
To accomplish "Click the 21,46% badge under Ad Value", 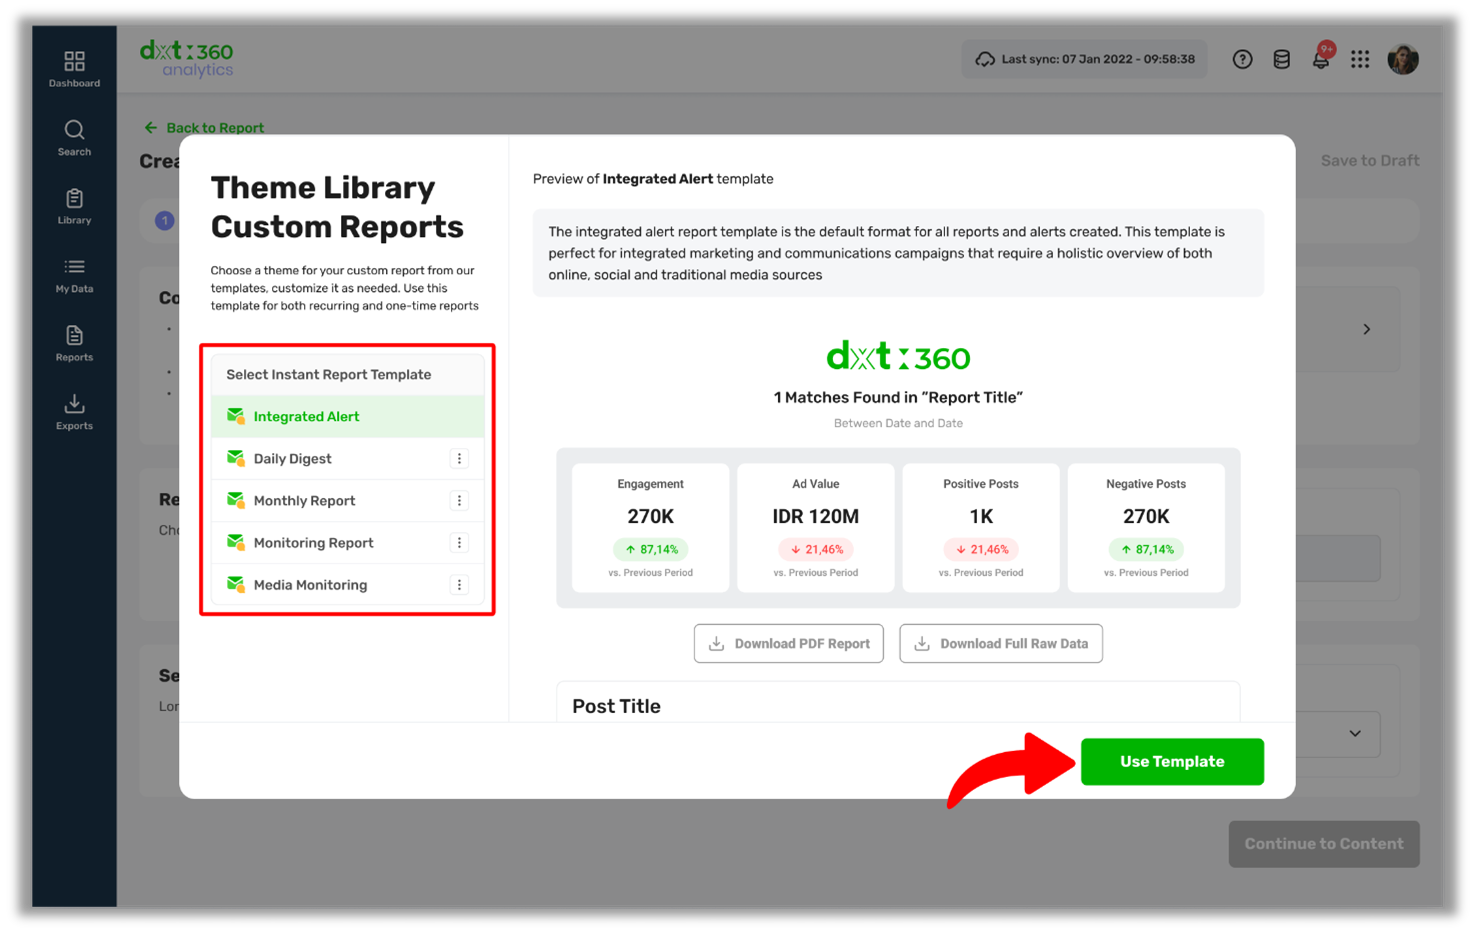I will pyautogui.click(x=816, y=549).
